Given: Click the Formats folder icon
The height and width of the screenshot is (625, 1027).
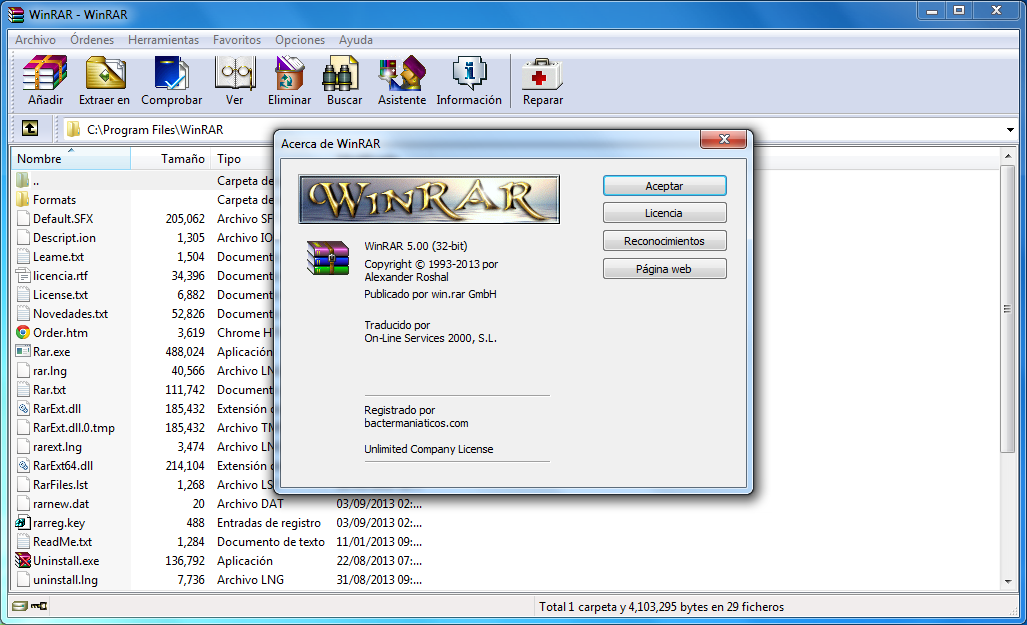Looking at the screenshot, I should pos(23,199).
